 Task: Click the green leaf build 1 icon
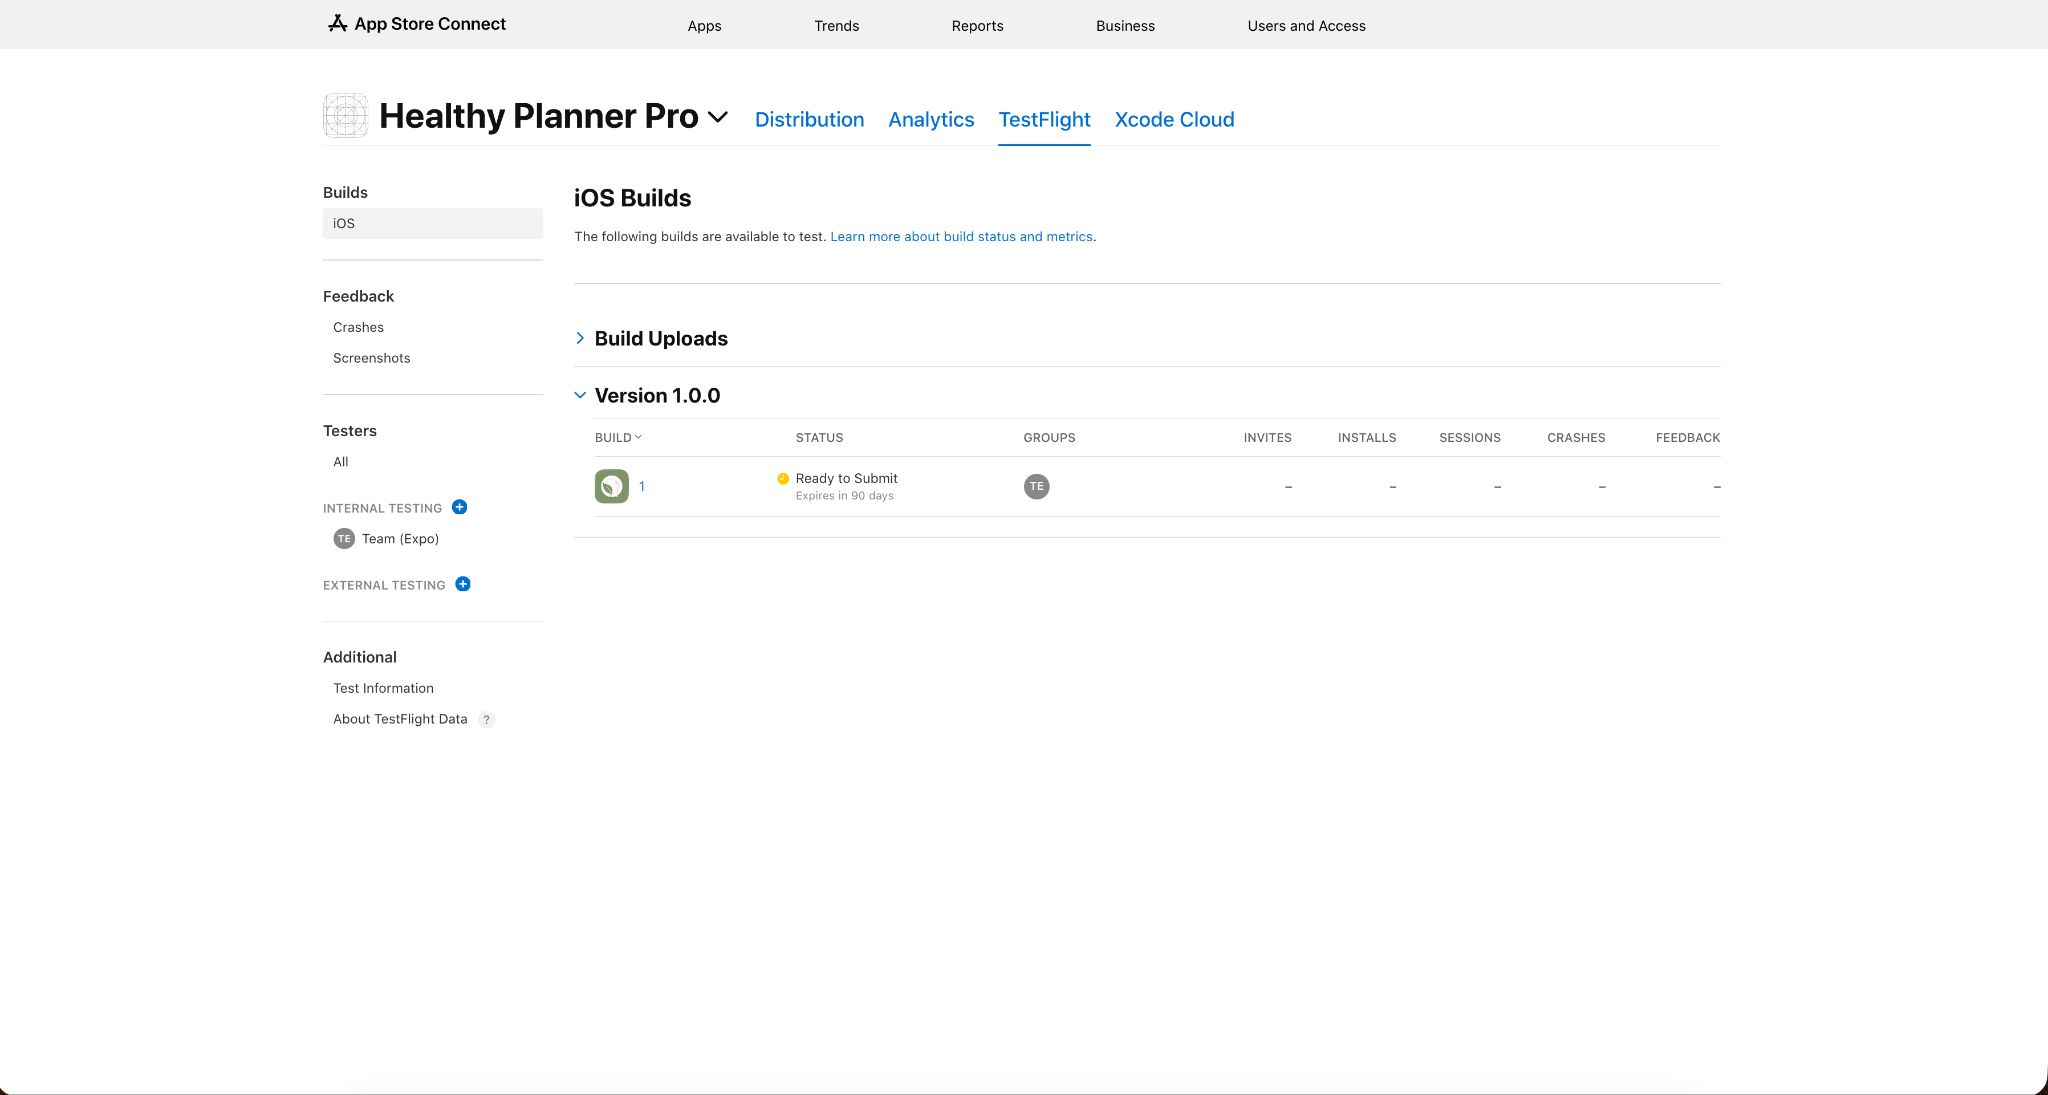612,486
